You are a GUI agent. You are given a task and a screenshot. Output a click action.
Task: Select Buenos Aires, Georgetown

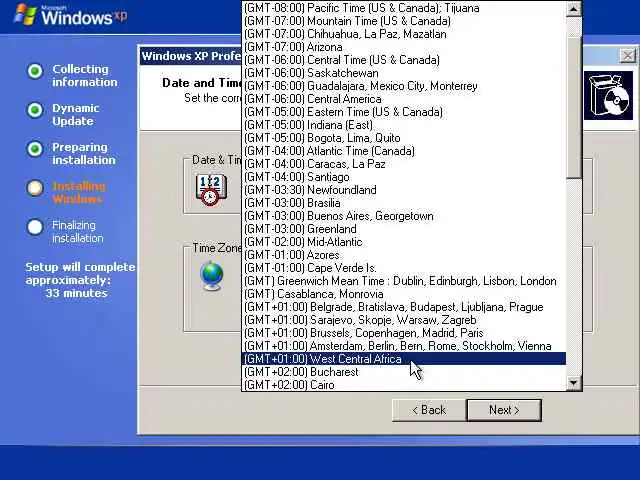tap(404, 216)
